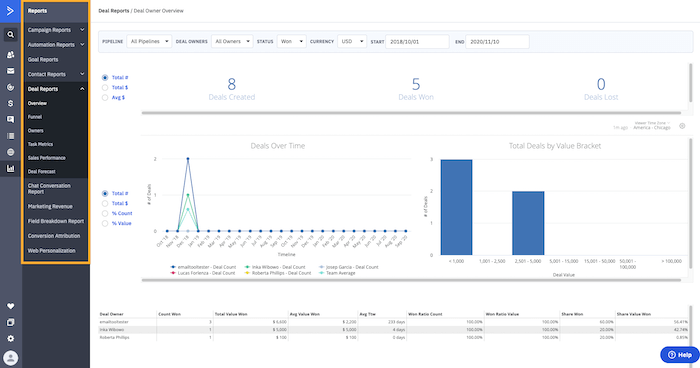The width and height of the screenshot is (700, 368).
Task: Click Inka Wibowo row in deal table
Action: point(395,330)
